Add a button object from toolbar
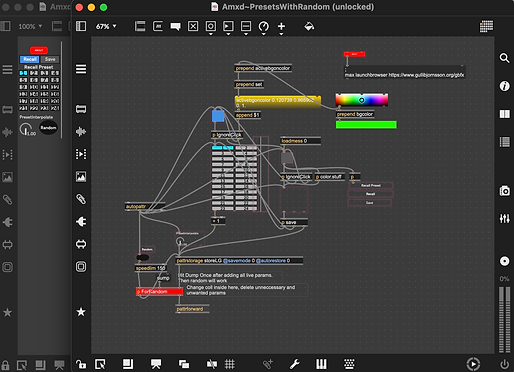The image size is (514, 372). pos(211,26)
